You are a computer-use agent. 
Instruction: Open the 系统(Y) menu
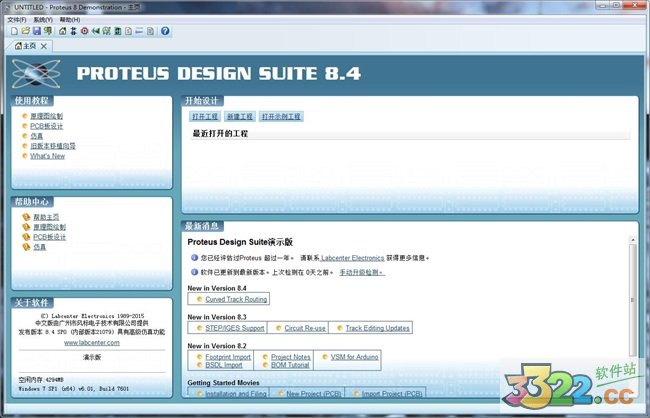pyautogui.click(x=43, y=19)
